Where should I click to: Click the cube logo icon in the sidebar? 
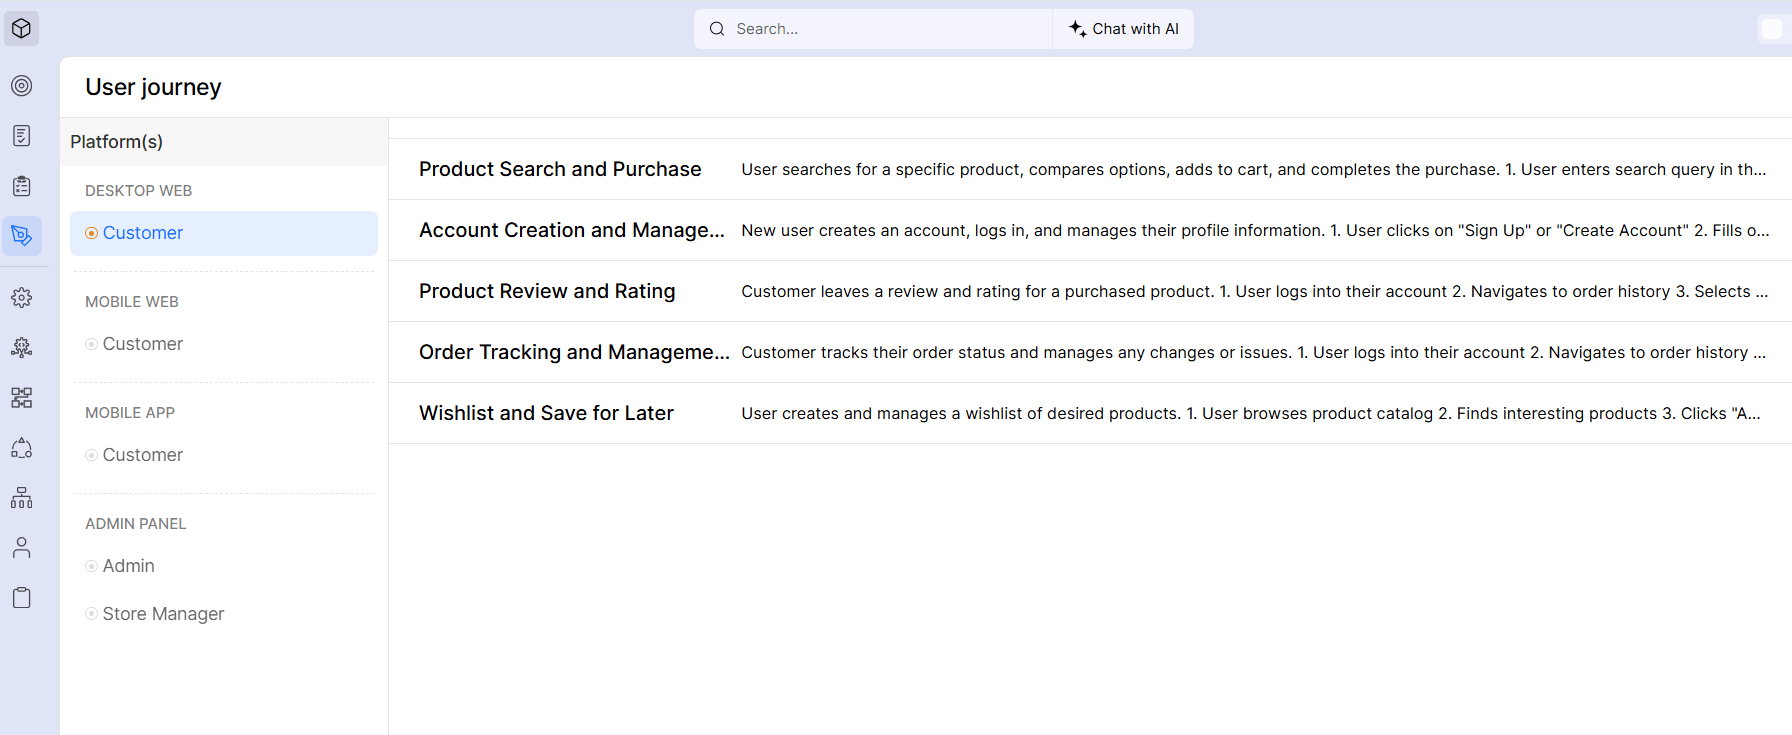[21, 29]
